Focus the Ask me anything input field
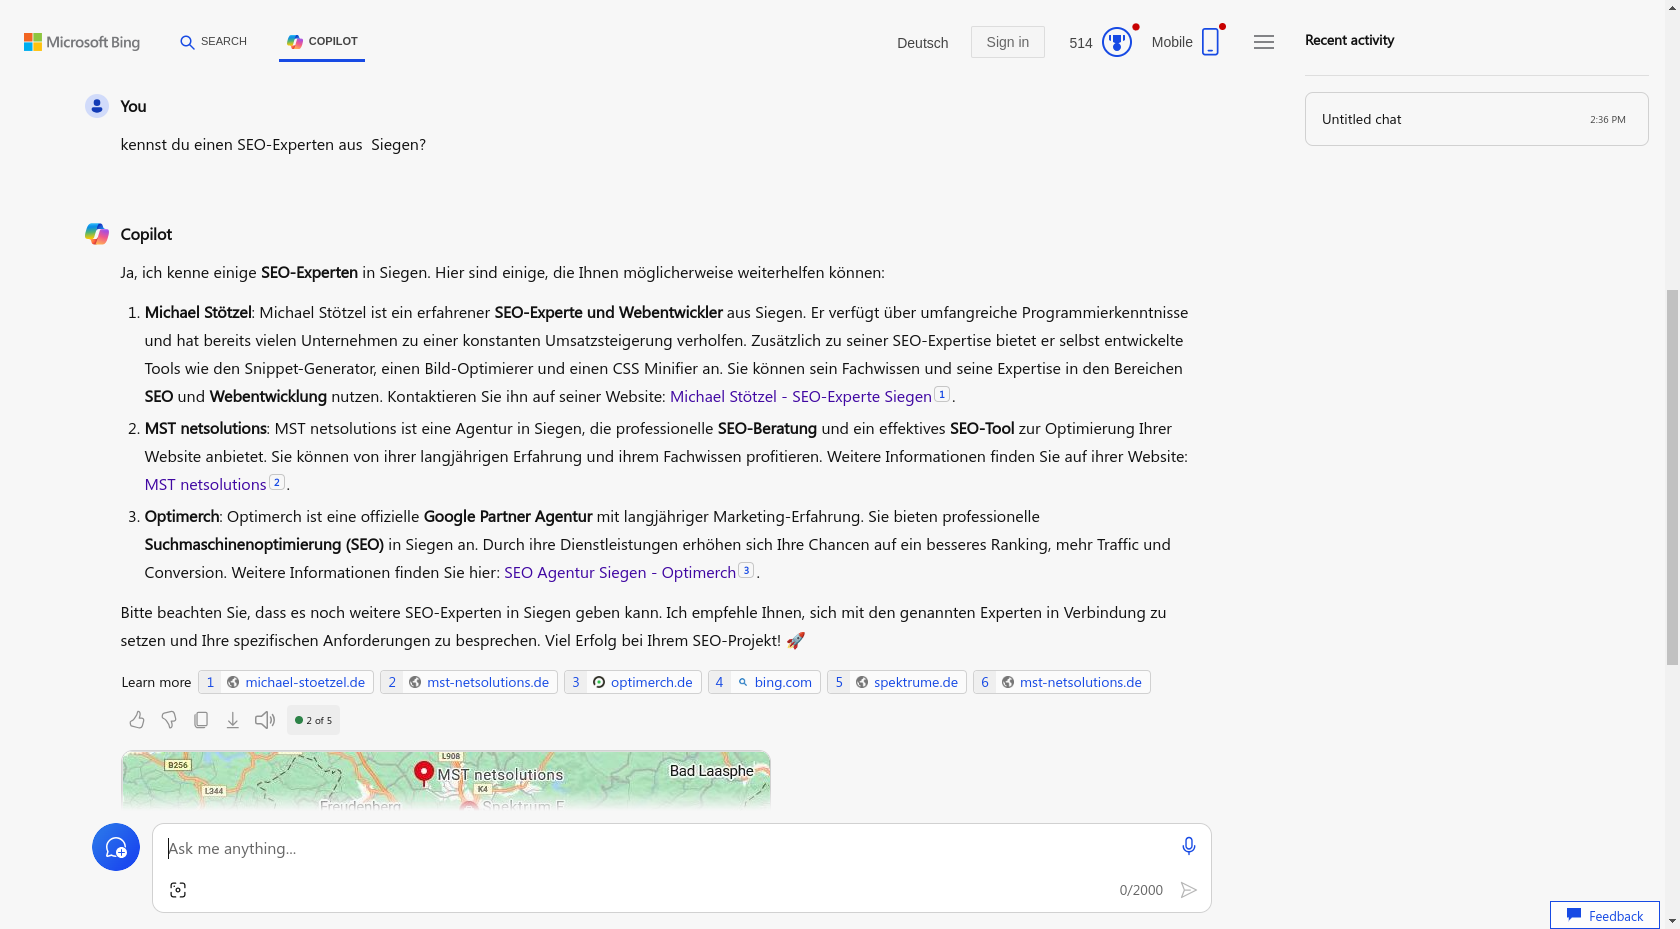This screenshot has width=1680, height=929. (x=670, y=848)
